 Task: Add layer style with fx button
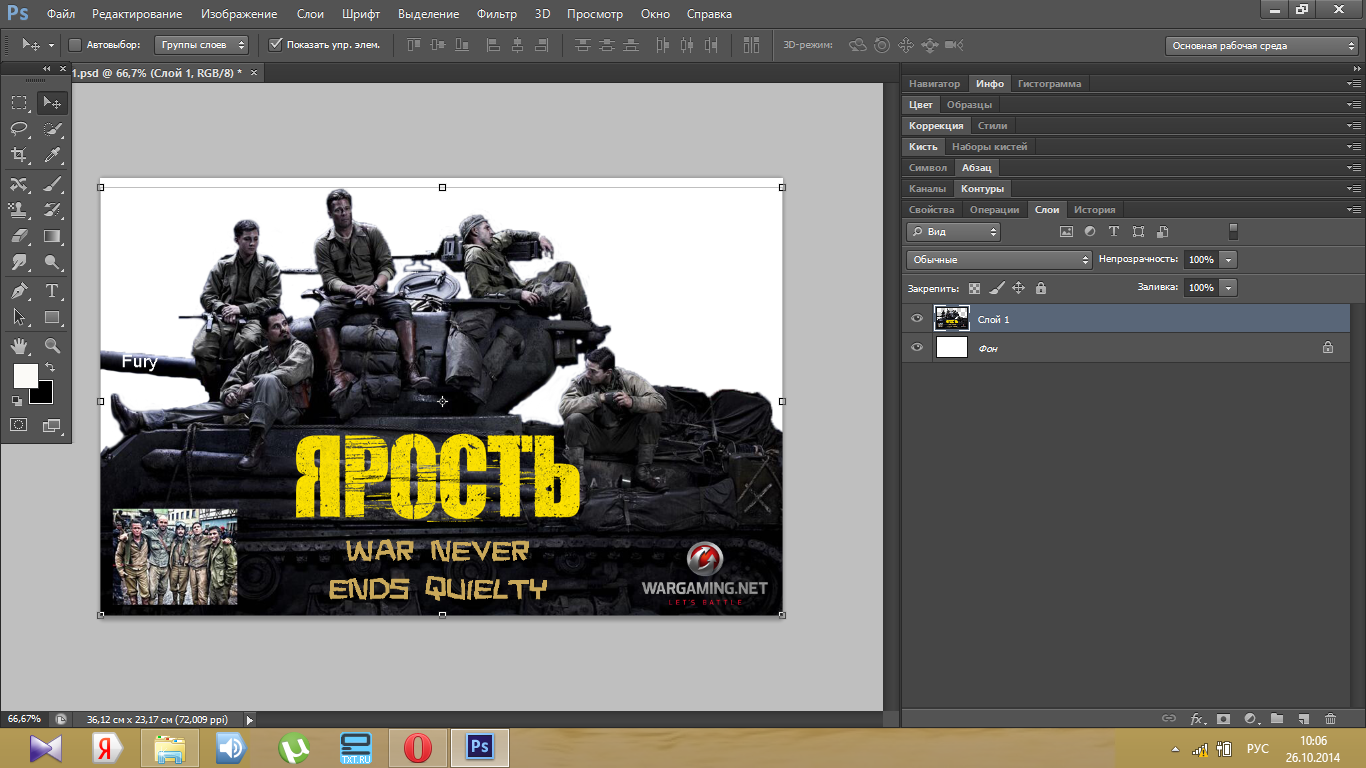[1197, 719]
